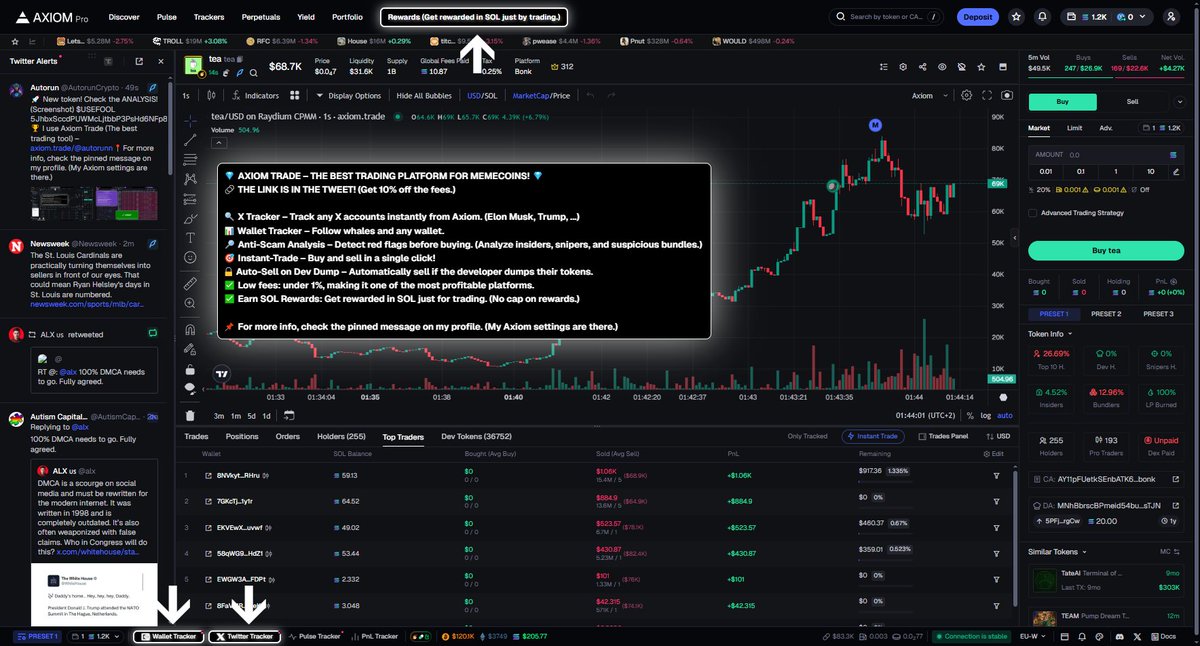Open the notifications bell icon
This screenshot has width=1200, height=646.
click(1043, 17)
